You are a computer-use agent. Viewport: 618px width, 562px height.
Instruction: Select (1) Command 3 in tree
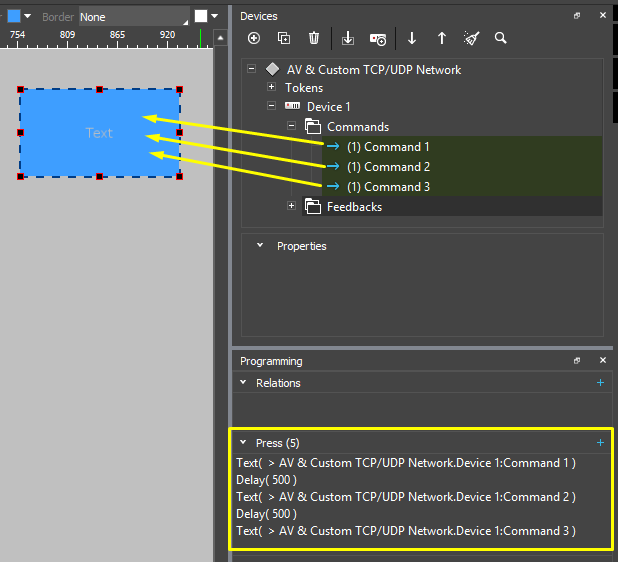(x=388, y=187)
